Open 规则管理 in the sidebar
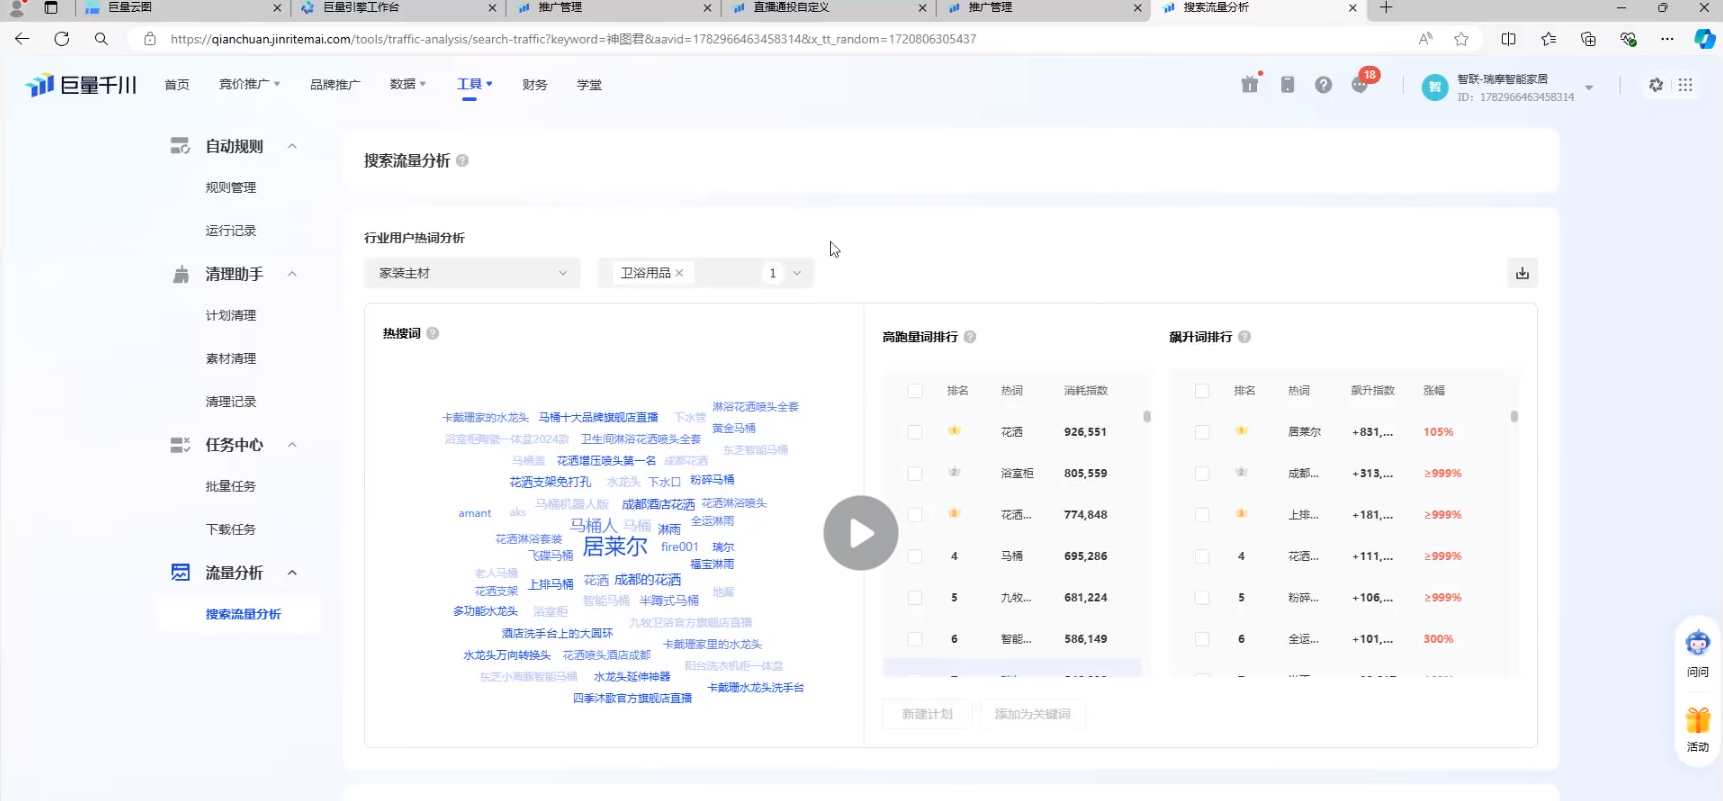This screenshot has width=1723, height=801. pyautogui.click(x=231, y=188)
